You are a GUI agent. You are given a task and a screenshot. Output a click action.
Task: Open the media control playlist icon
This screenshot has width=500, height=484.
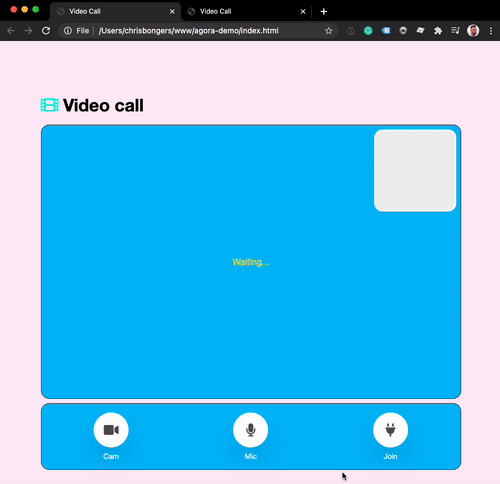click(455, 31)
